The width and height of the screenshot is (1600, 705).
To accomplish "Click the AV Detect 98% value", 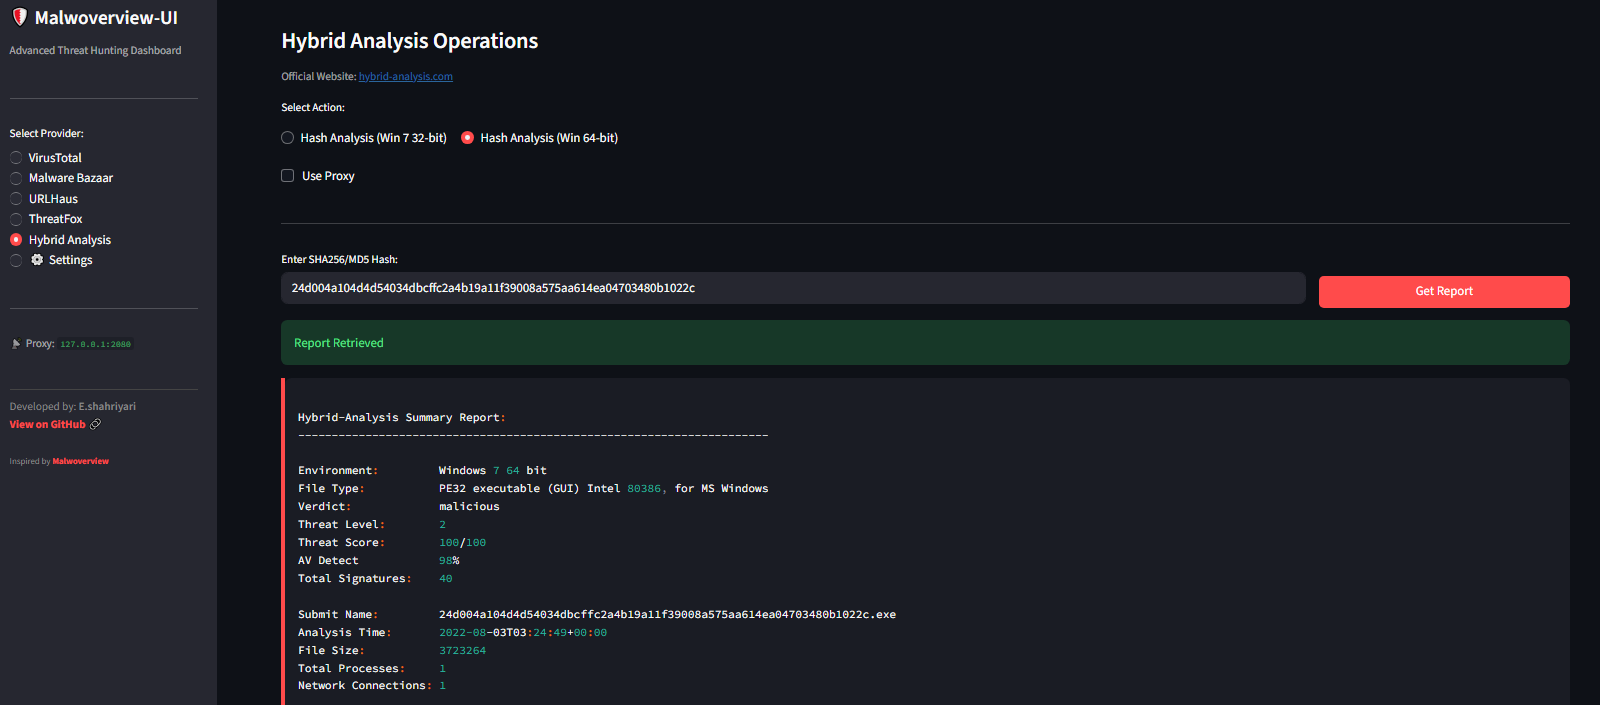I will click(449, 561).
